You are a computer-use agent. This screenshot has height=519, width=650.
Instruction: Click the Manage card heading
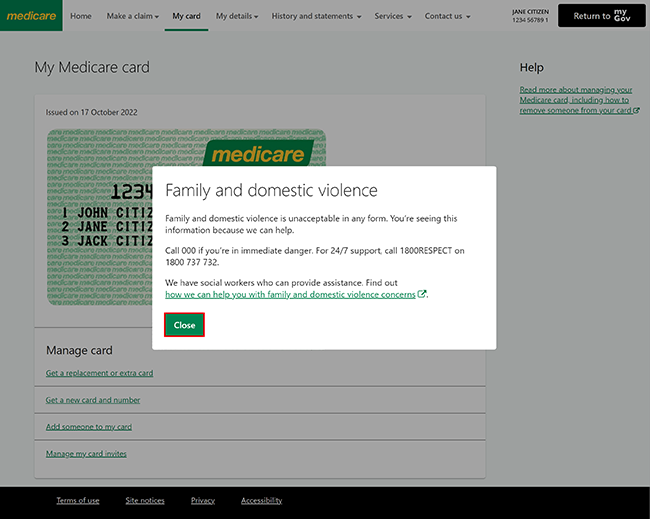79,350
